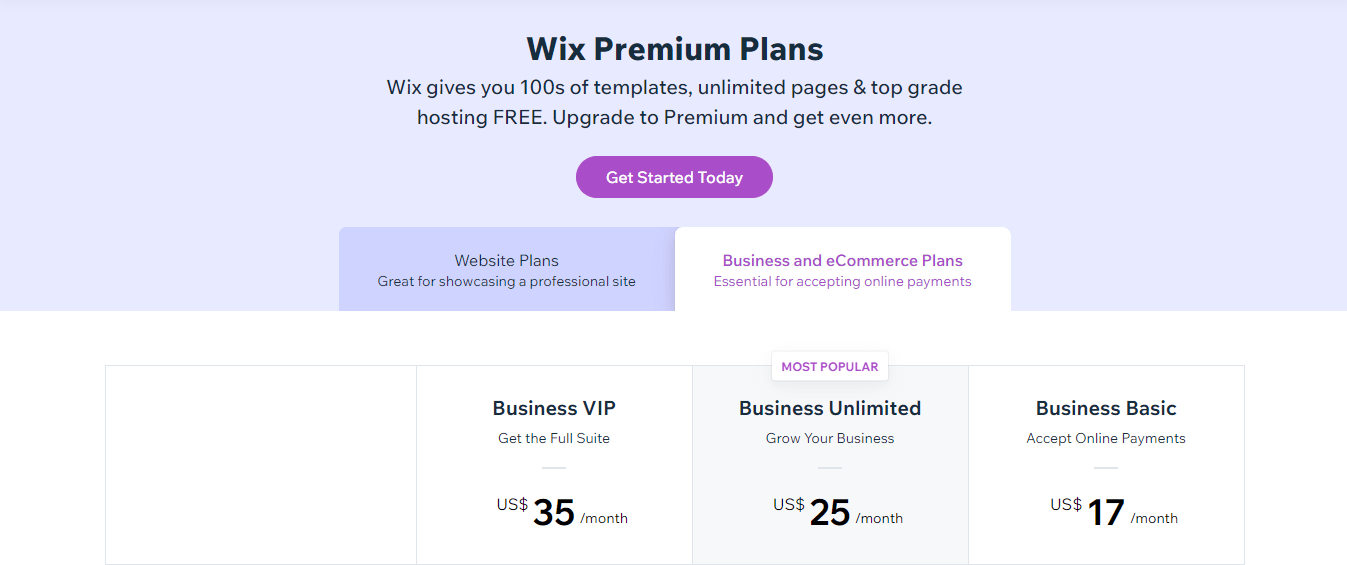Viewport: 1347px width, 565px height.
Task: Click the 'Grow Your Business' subtitle
Action: point(830,438)
